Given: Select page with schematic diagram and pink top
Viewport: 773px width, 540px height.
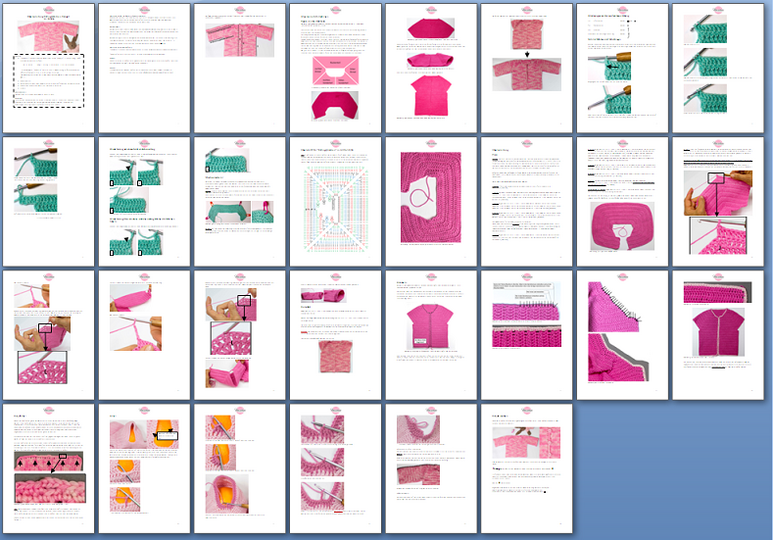Looking at the screenshot, I should (336, 69).
